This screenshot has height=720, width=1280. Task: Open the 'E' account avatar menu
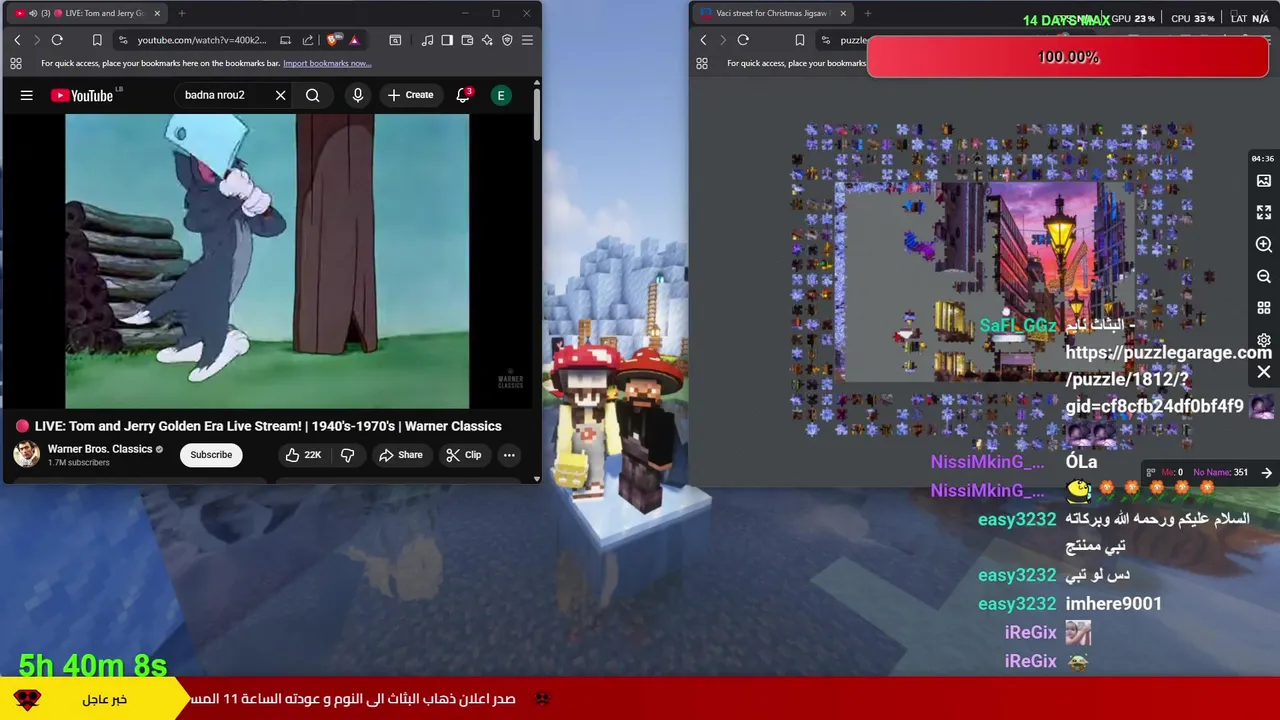[x=501, y=95]
